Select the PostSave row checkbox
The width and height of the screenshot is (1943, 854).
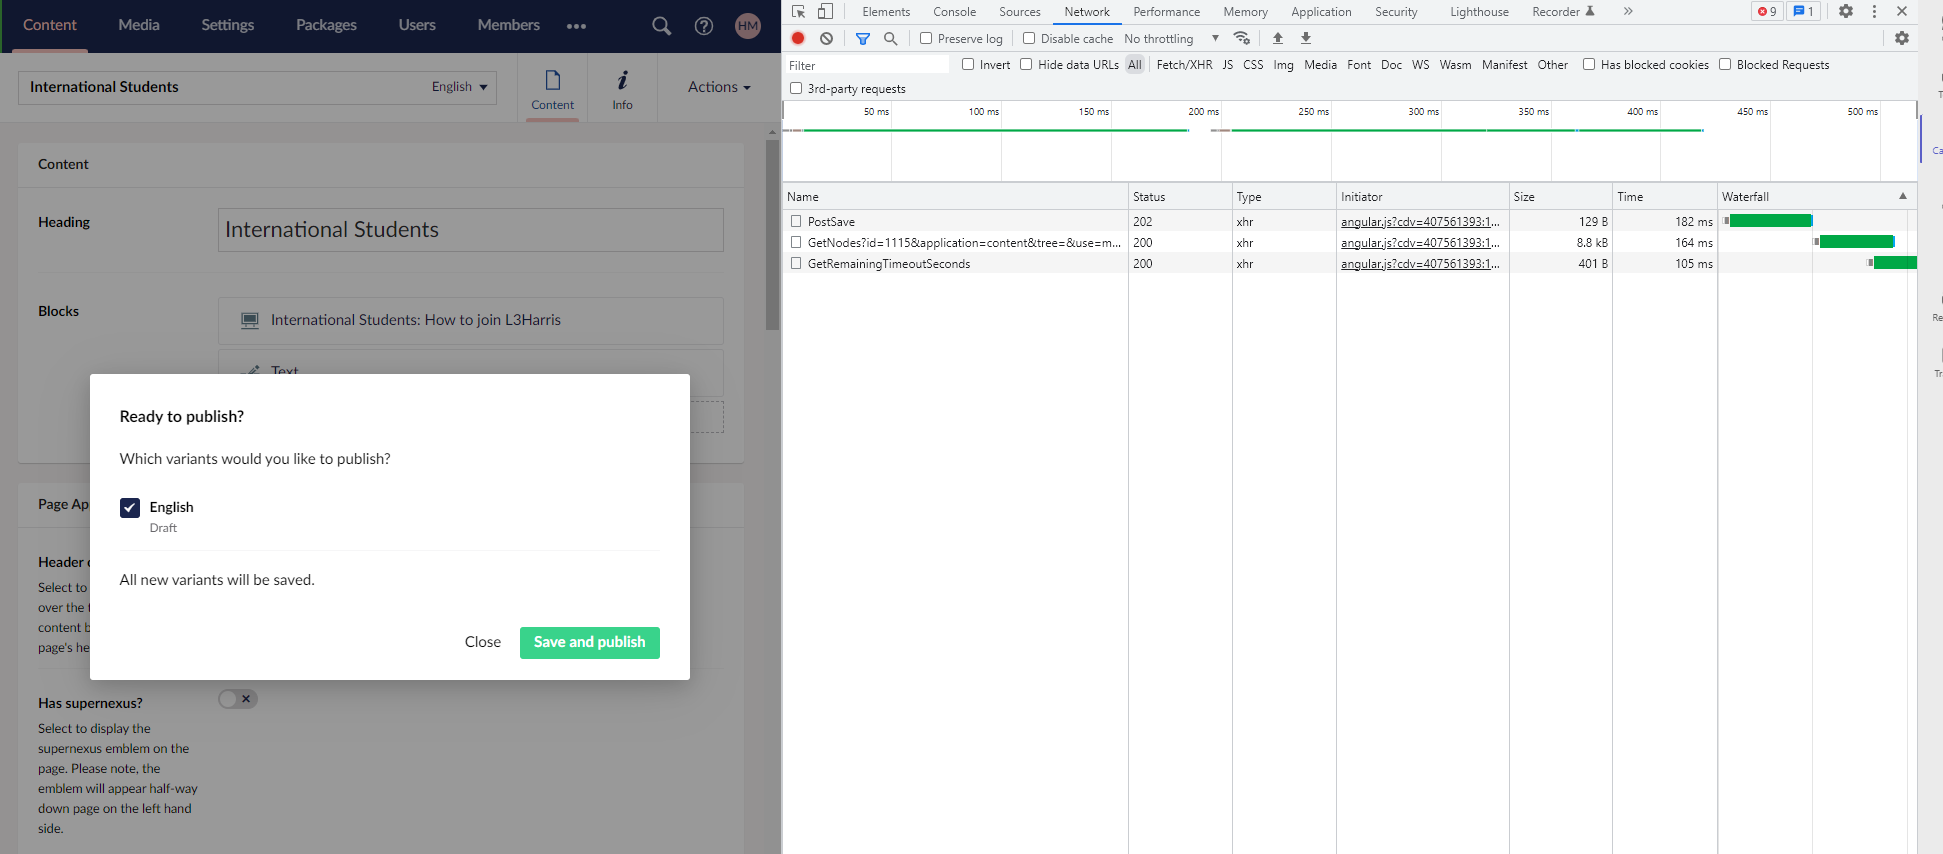[796, 221]
